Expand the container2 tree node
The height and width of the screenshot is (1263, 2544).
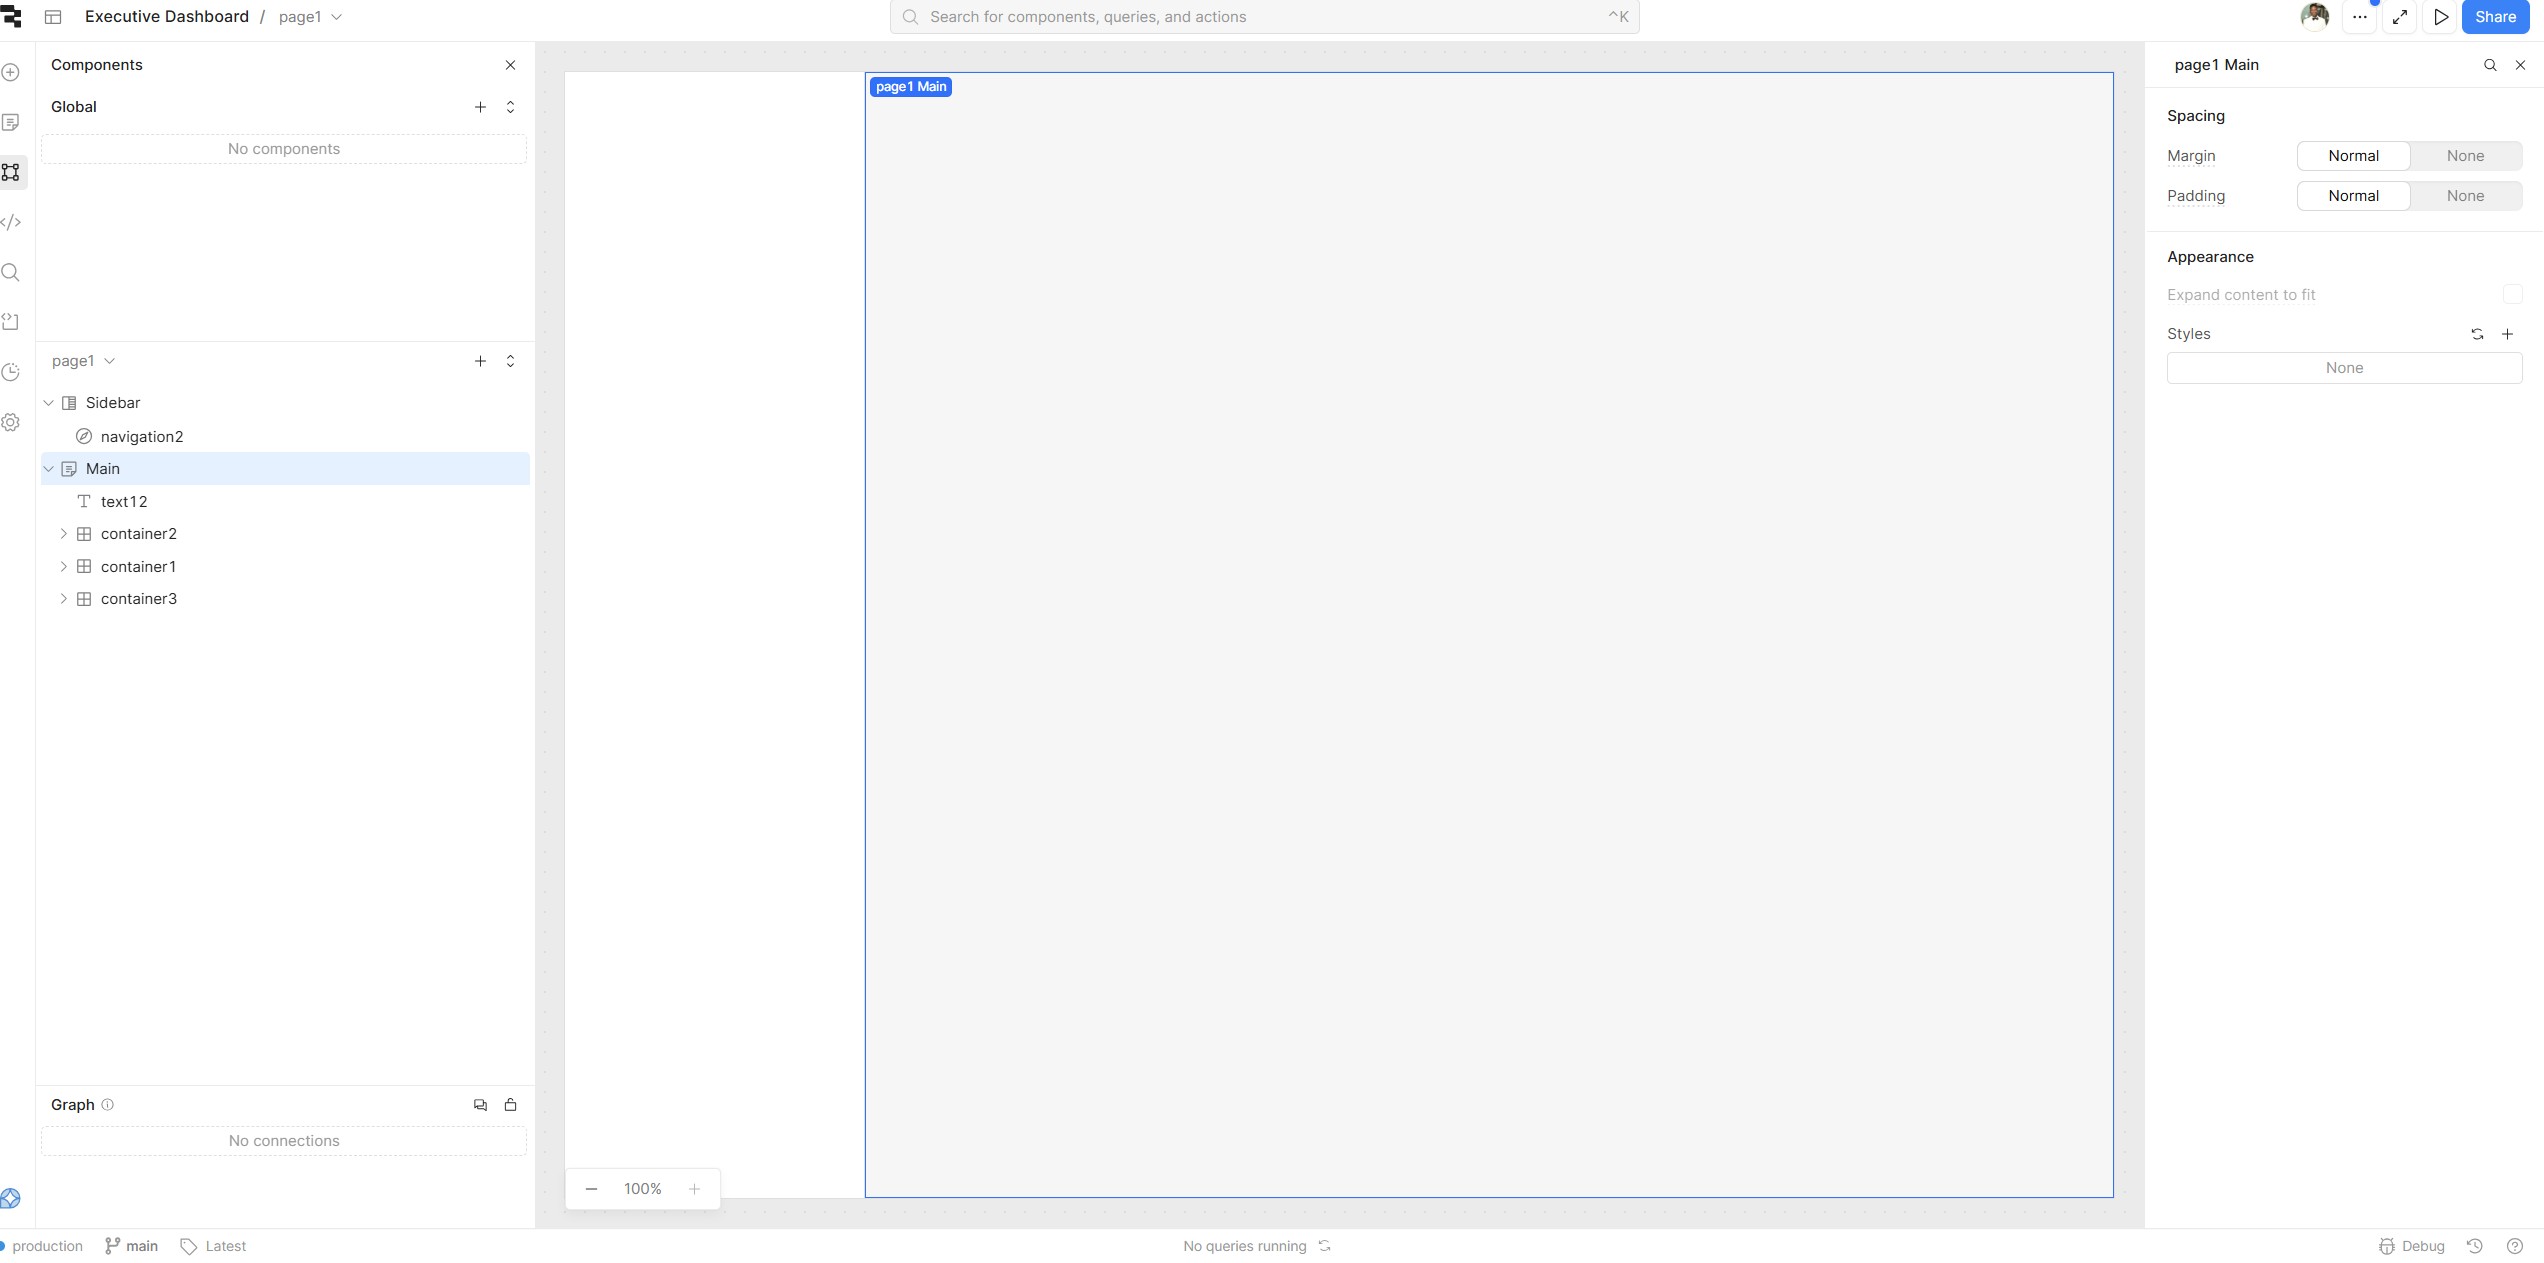(63, 534)
